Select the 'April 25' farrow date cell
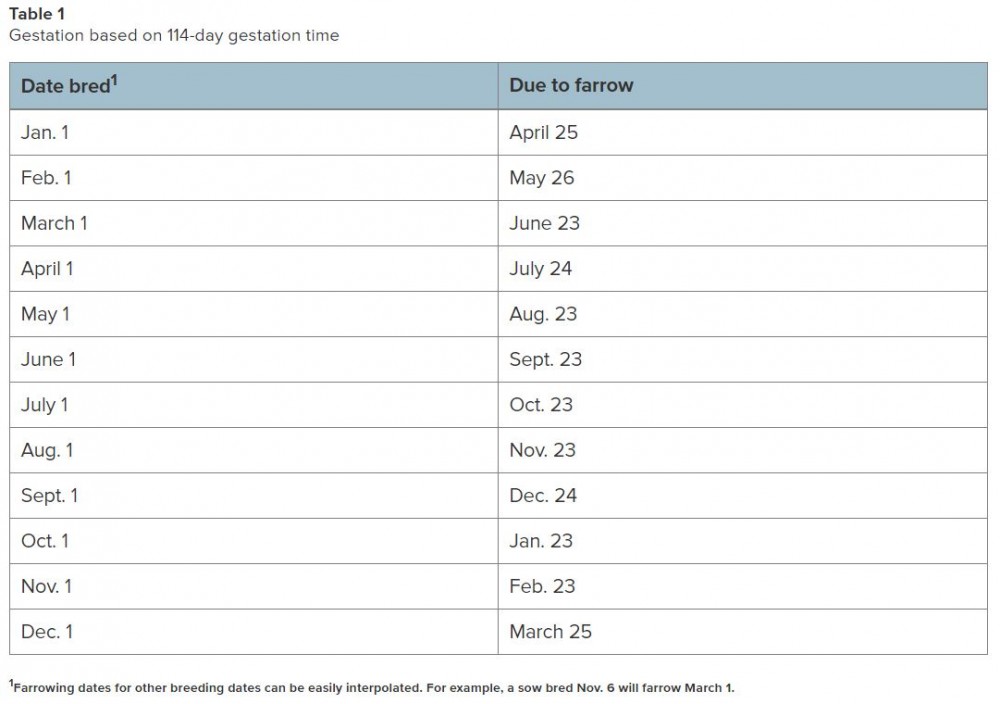The width and height of the screenshot is (1000, 704). click(x=742, y=133)
